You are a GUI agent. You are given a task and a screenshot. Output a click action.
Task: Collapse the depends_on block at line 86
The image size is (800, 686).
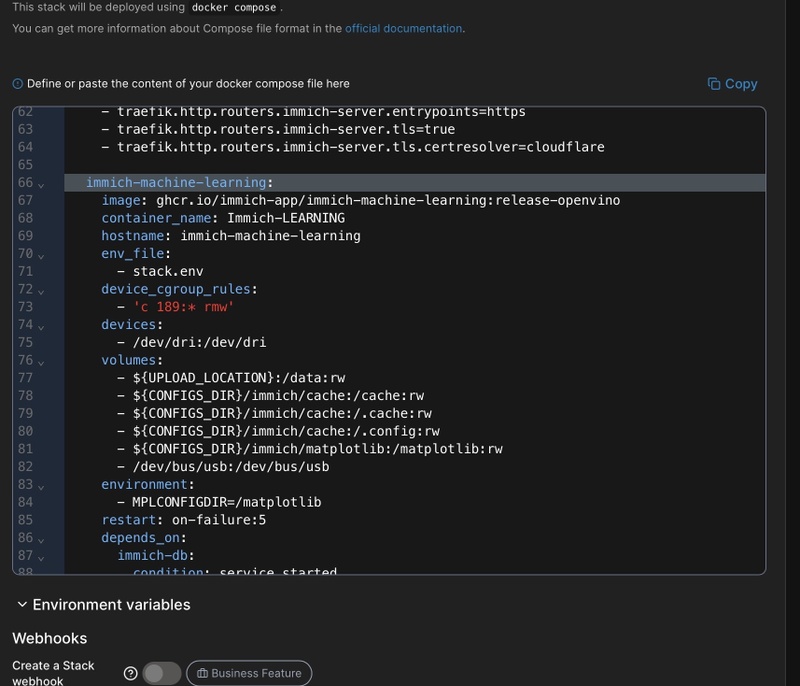tap(41, 539)
